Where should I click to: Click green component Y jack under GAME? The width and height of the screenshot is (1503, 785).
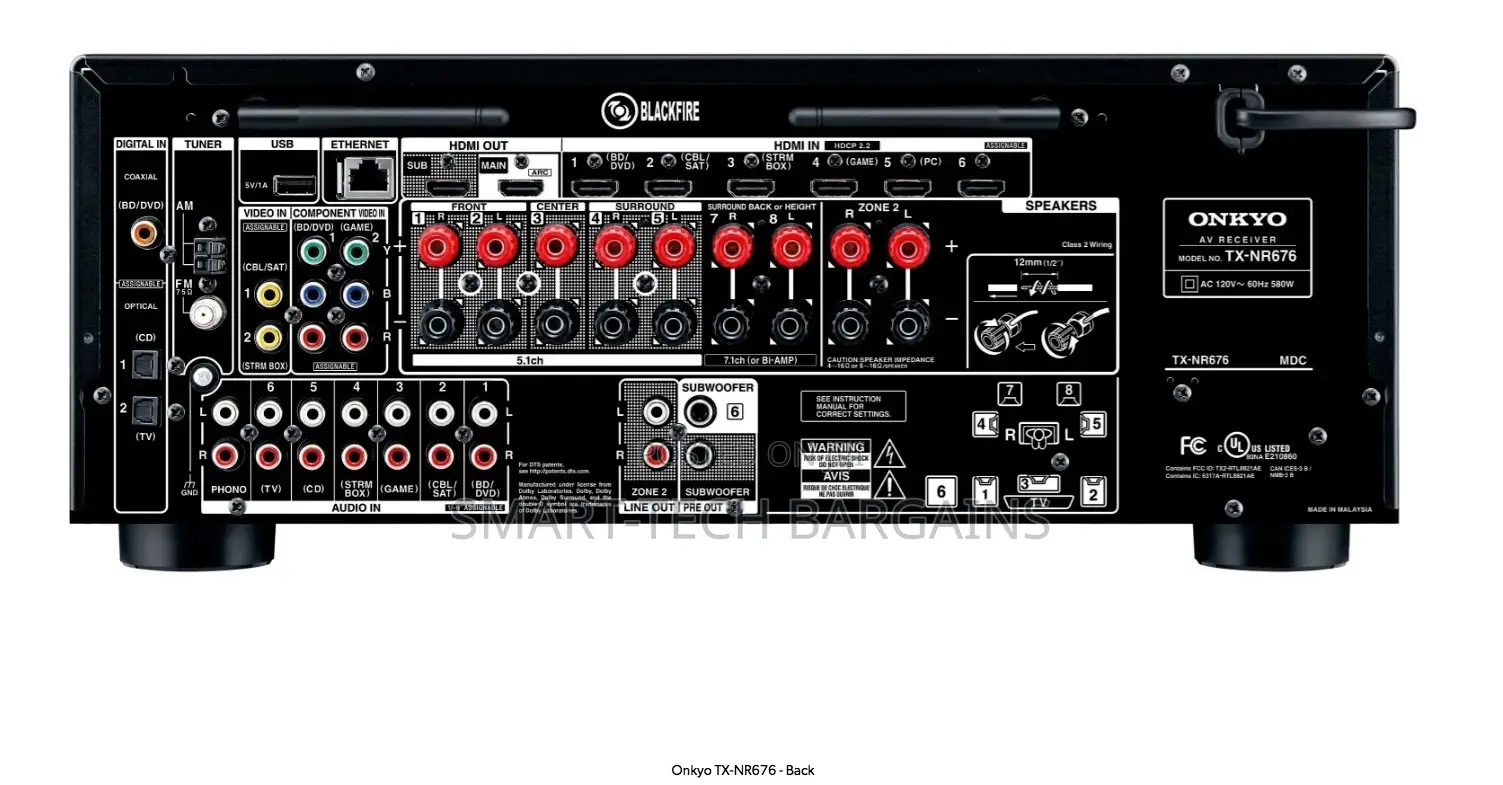(x=355, y=250)
